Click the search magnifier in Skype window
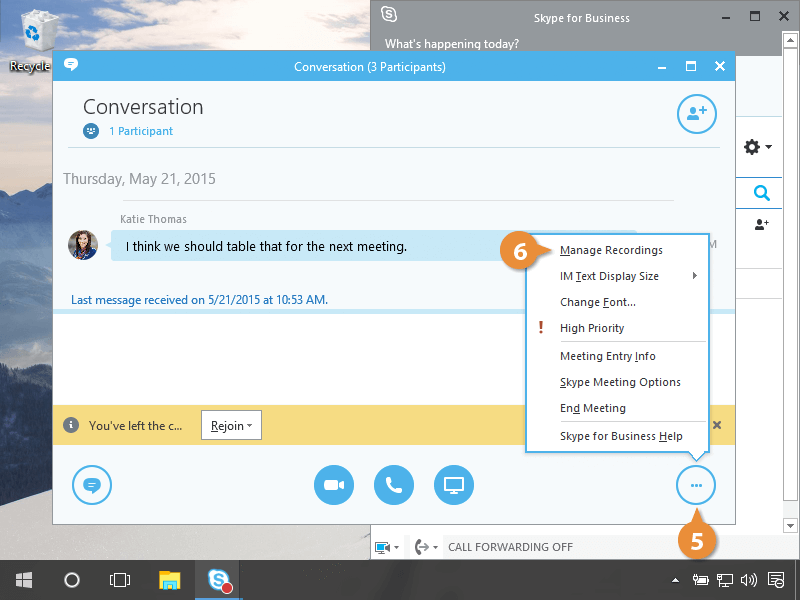 point(762,193)
